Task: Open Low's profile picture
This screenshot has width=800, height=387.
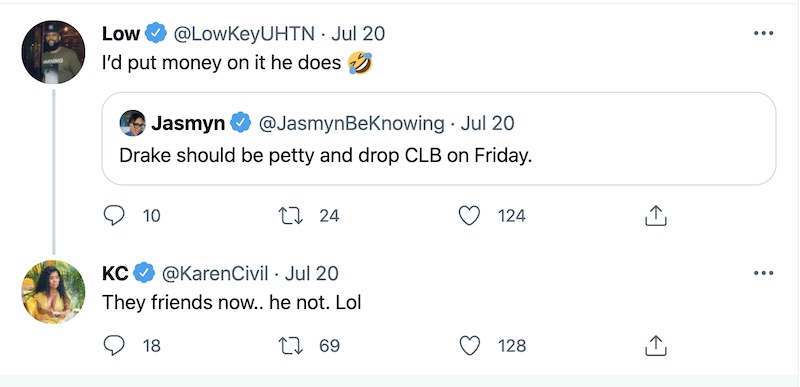Action: click(x=53, y=52)
